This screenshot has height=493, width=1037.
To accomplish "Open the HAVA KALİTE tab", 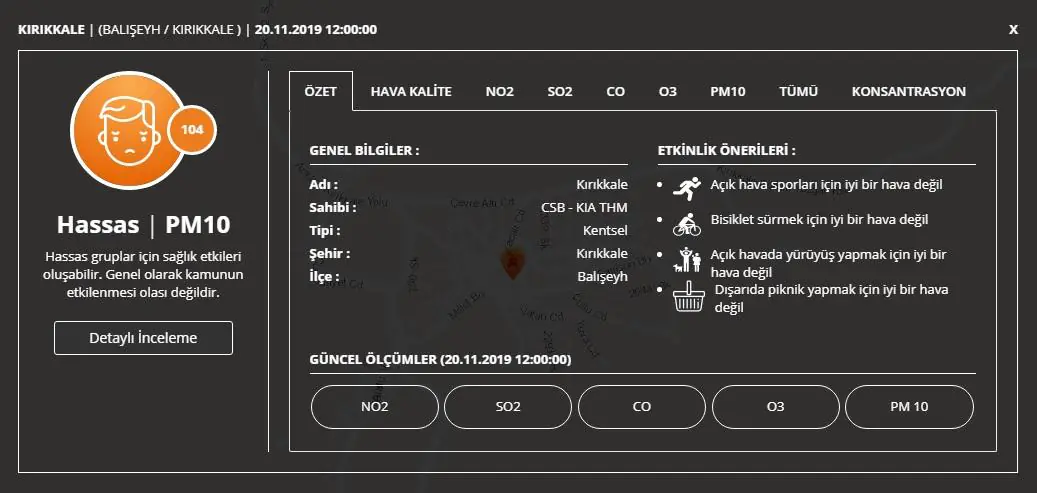I will tap(411, 91).
